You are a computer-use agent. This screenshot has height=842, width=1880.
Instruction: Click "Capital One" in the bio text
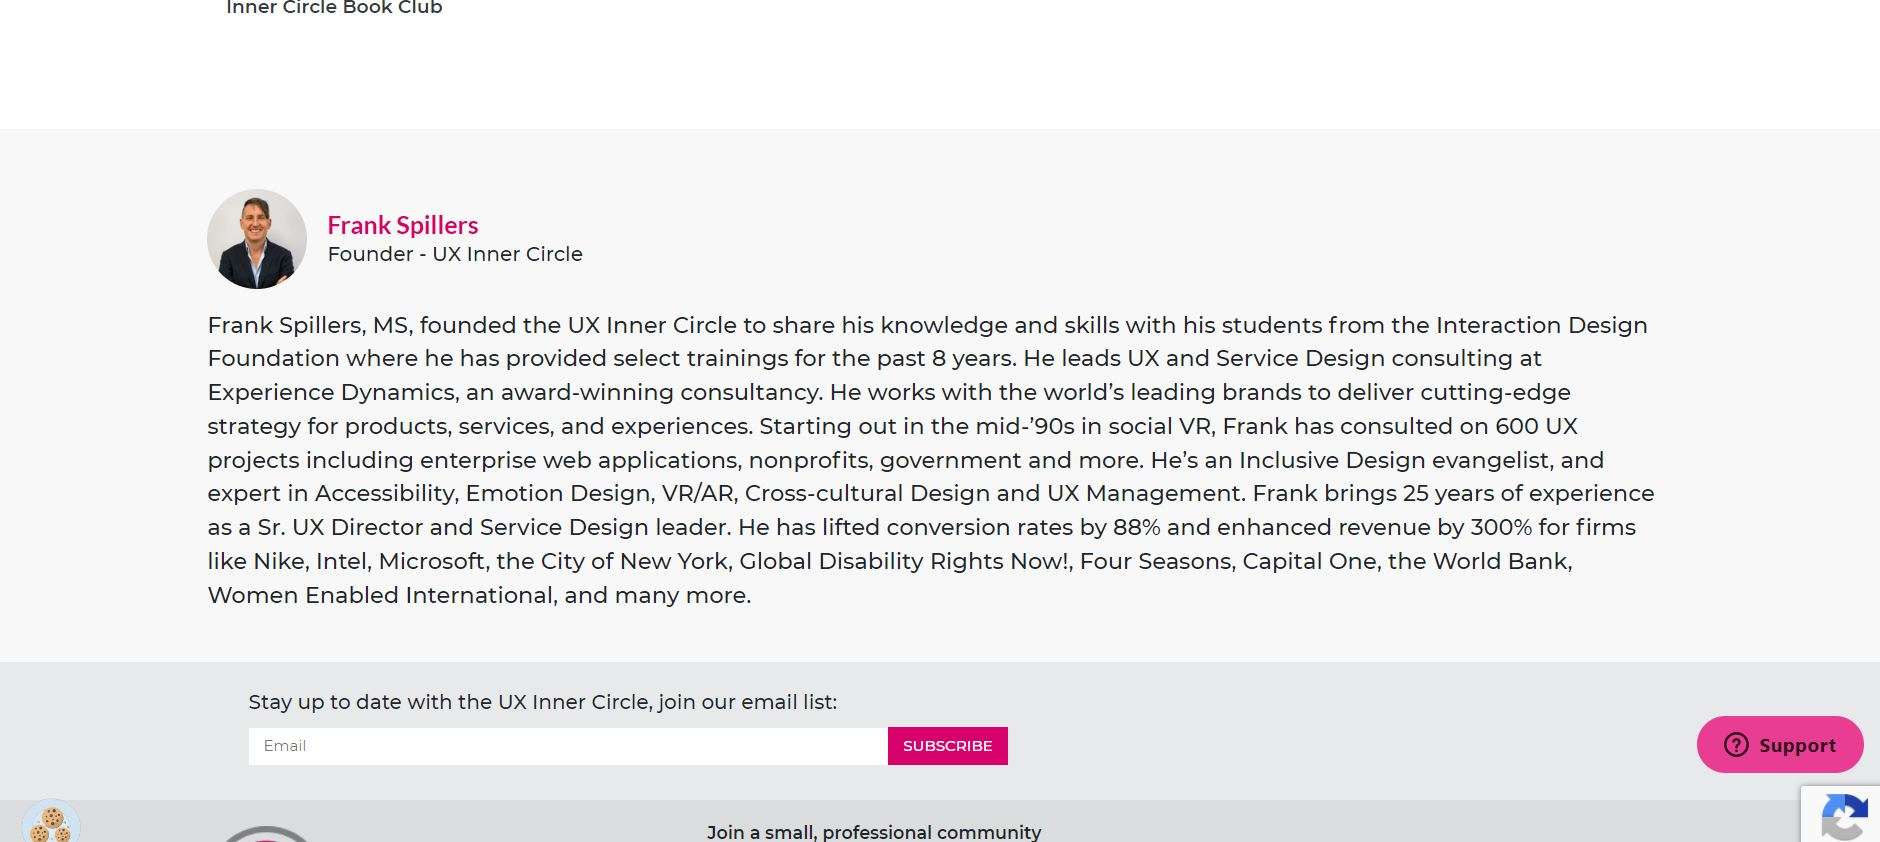1309,561
